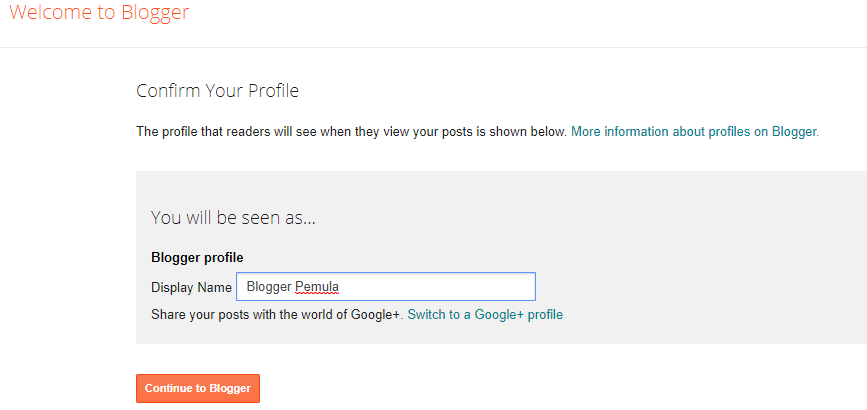Viewport: 867px width, 410px height.
Task: Switch to a Google+ profile
Action: [485, 314]
